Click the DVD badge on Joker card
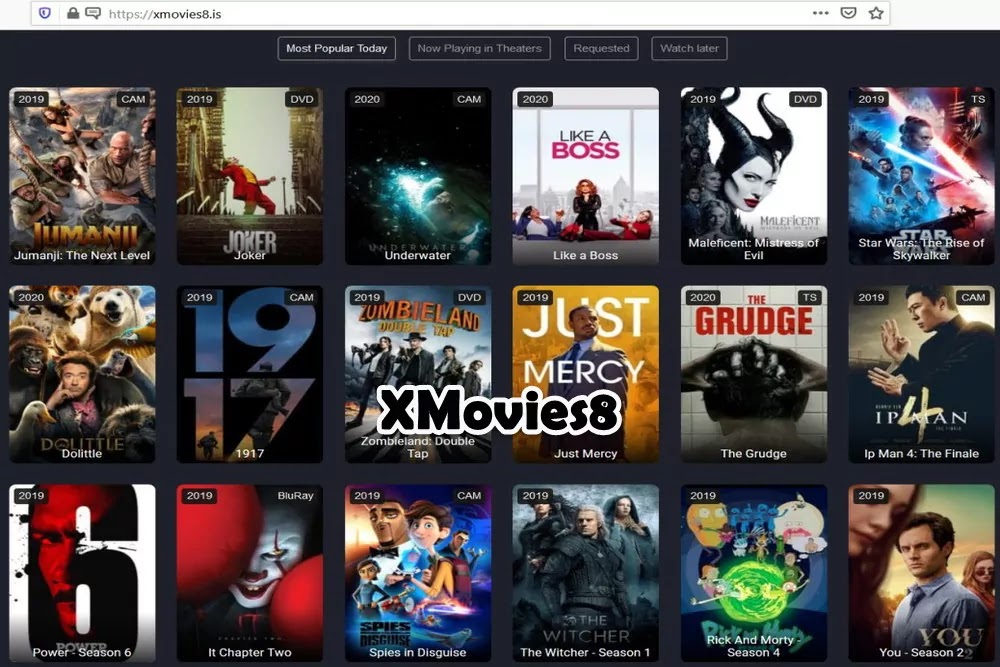The image size is (1000, 667). pos(302,99)
